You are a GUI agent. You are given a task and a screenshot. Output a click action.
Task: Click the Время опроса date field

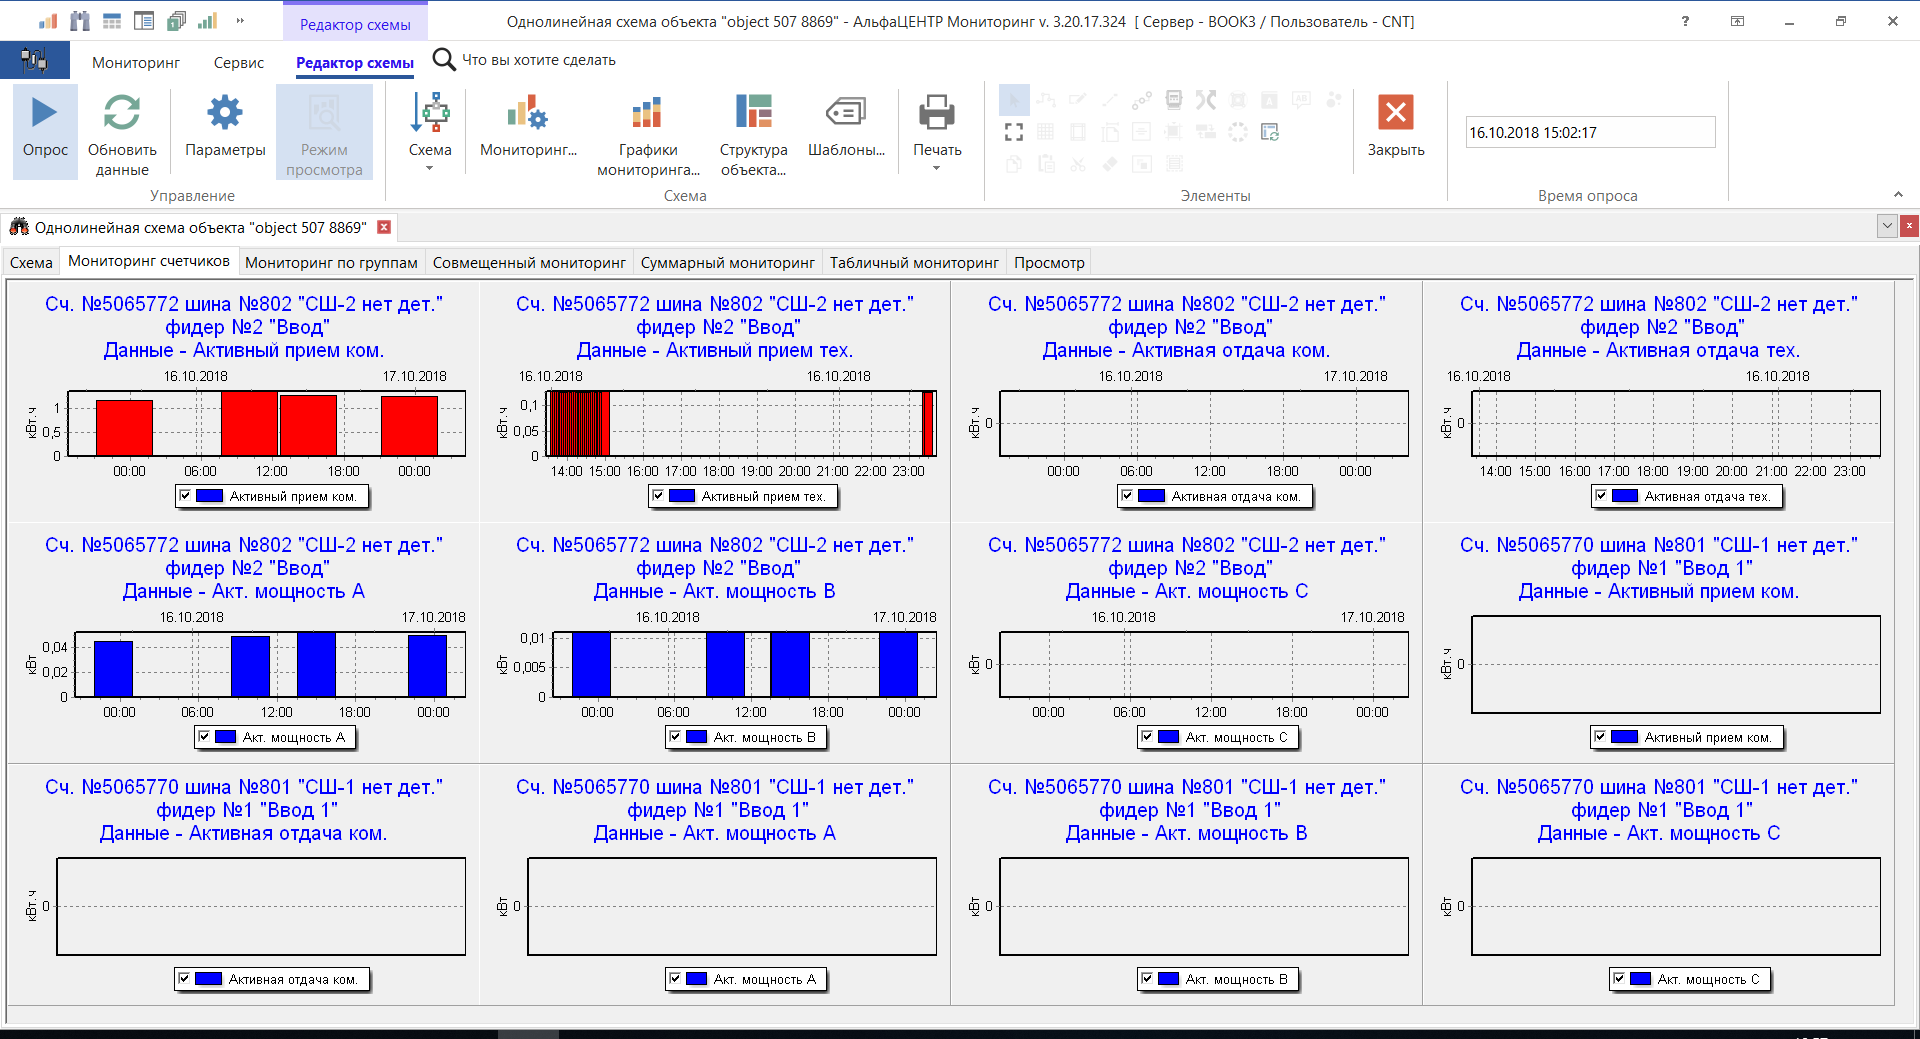click(1589, 133)
